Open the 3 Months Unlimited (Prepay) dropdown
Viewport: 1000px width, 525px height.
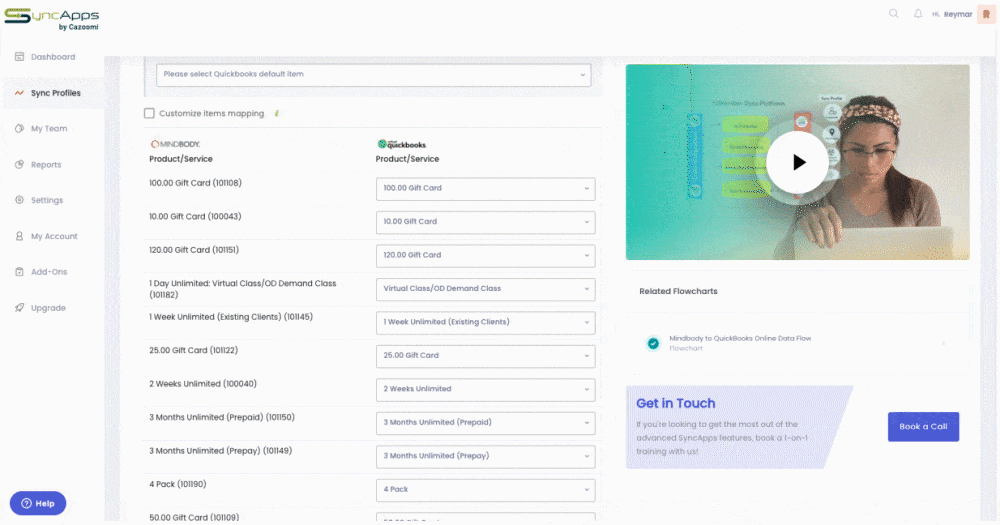coord(485,456)
